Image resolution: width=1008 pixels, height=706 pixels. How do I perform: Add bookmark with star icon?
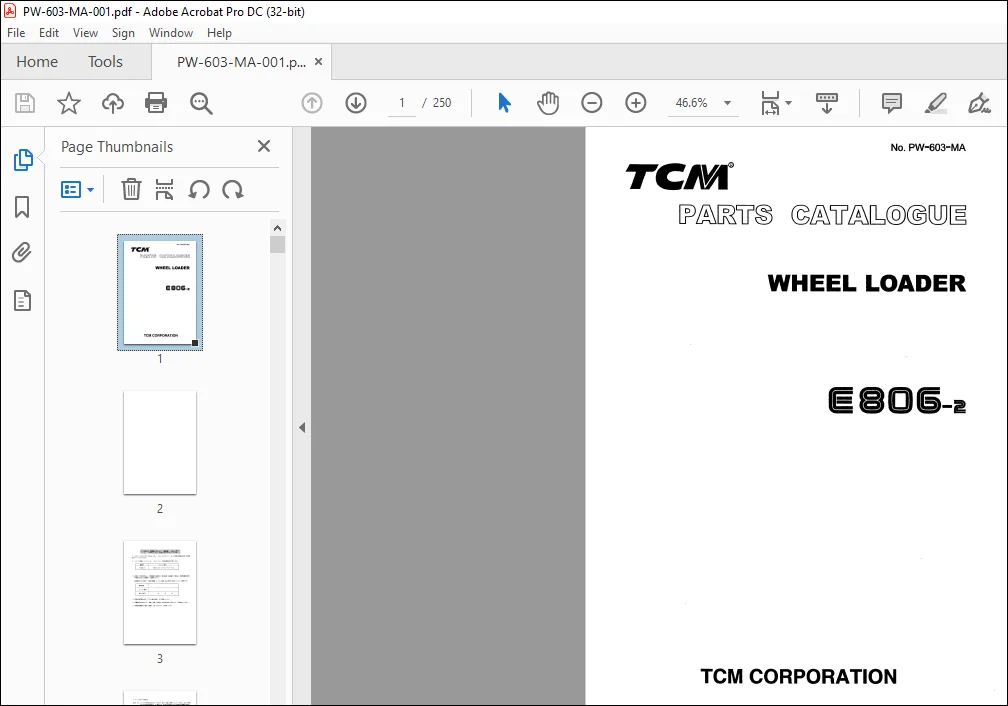69,103
